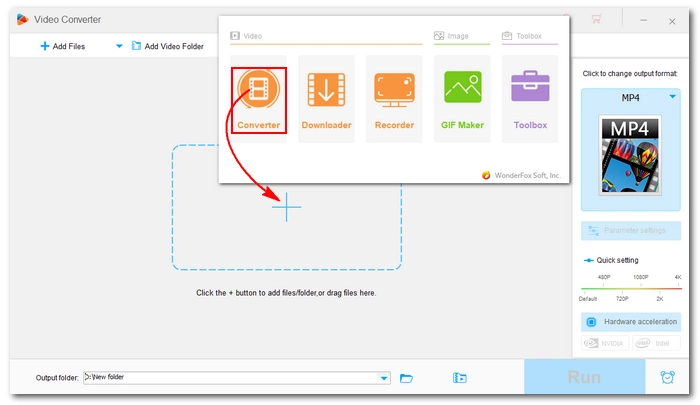Click the plus sign to add files
Screen dimensions: 700x405
coord(287,207)
